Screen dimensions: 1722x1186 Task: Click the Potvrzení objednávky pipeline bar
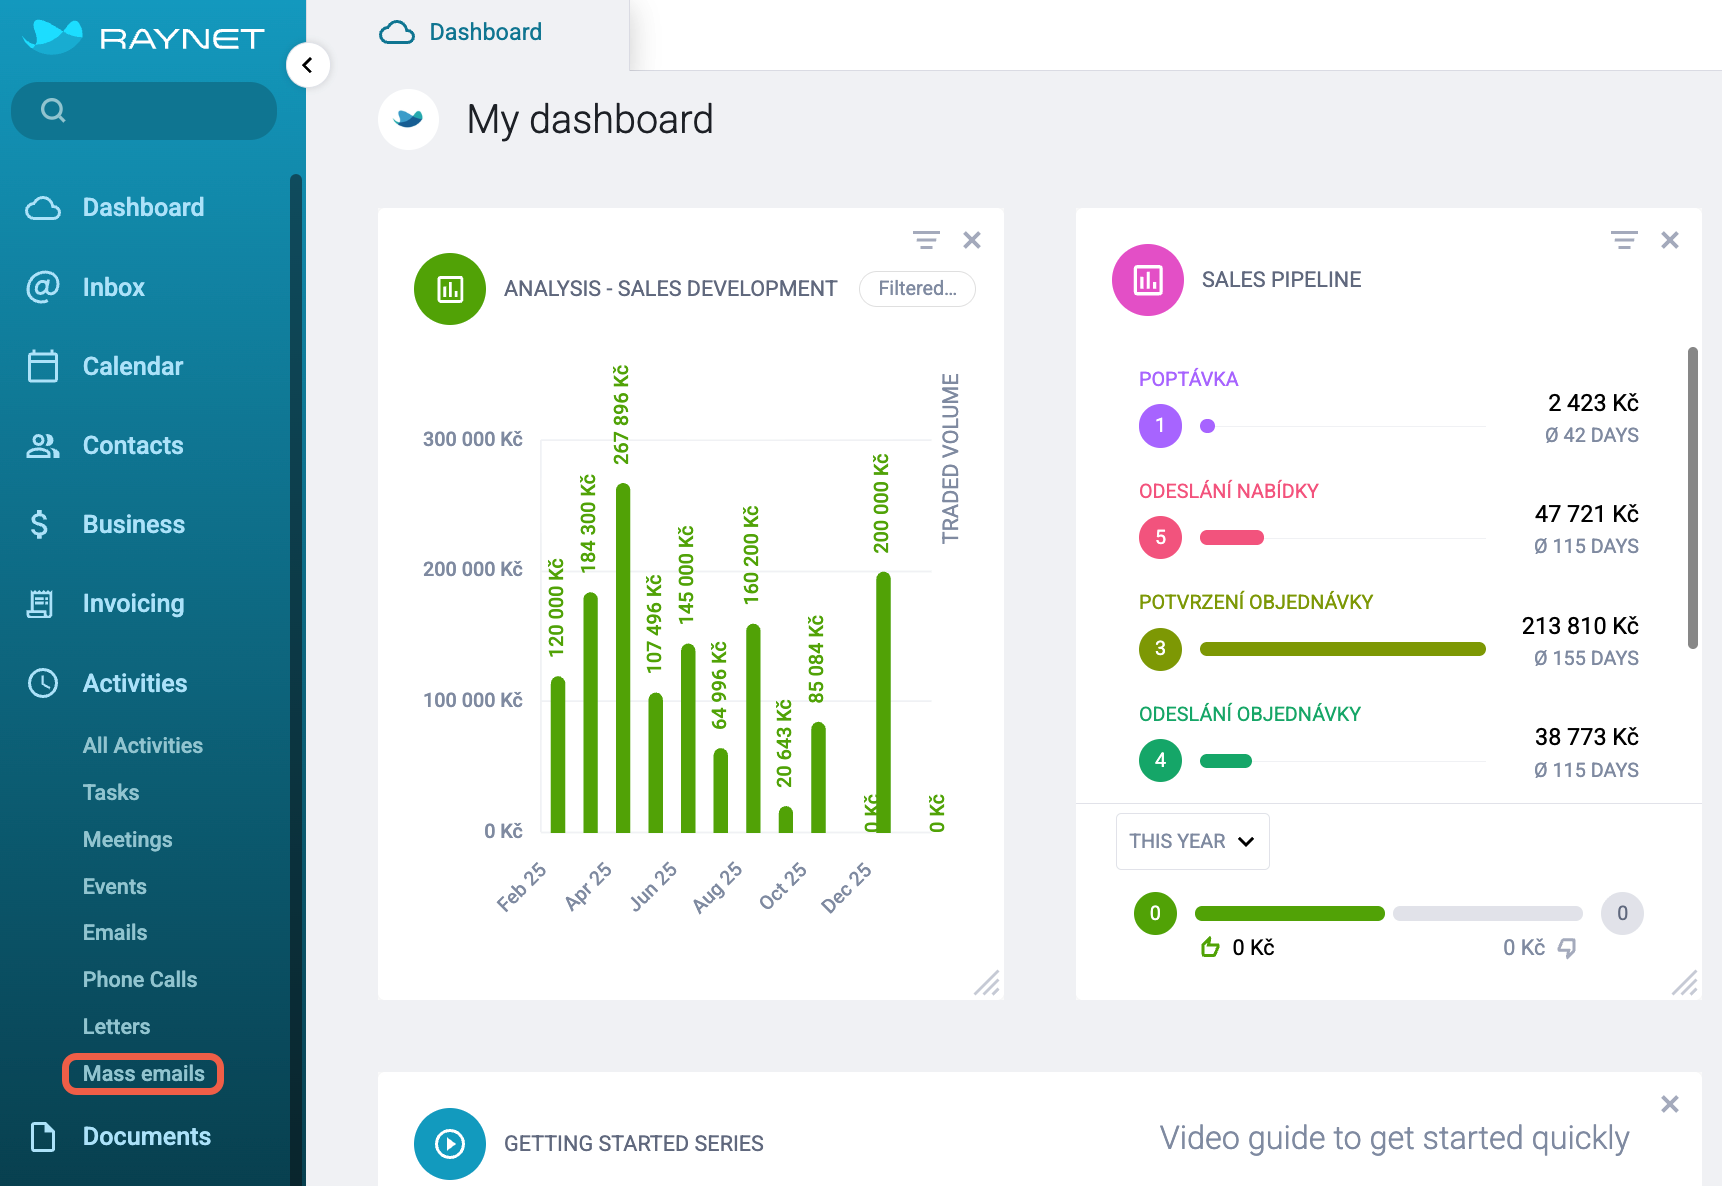coord(1343,649)
